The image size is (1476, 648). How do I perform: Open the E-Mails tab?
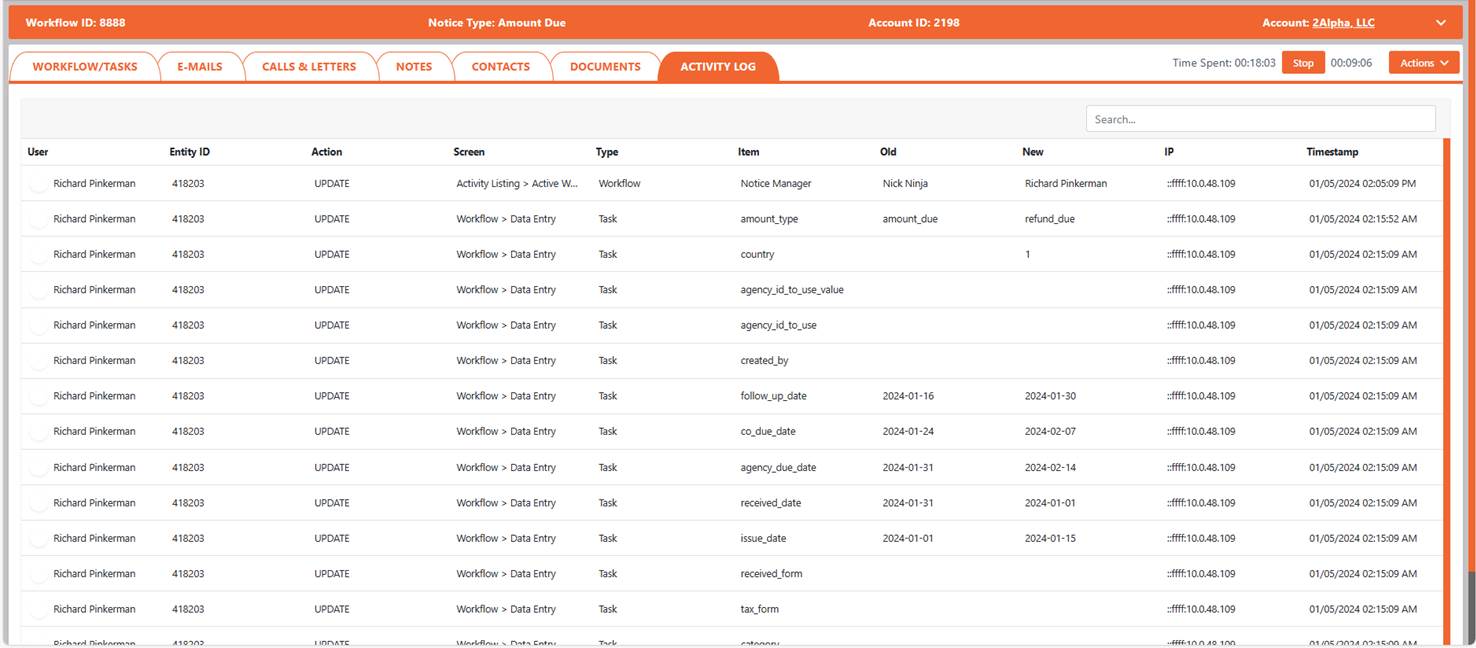point(200,67)
